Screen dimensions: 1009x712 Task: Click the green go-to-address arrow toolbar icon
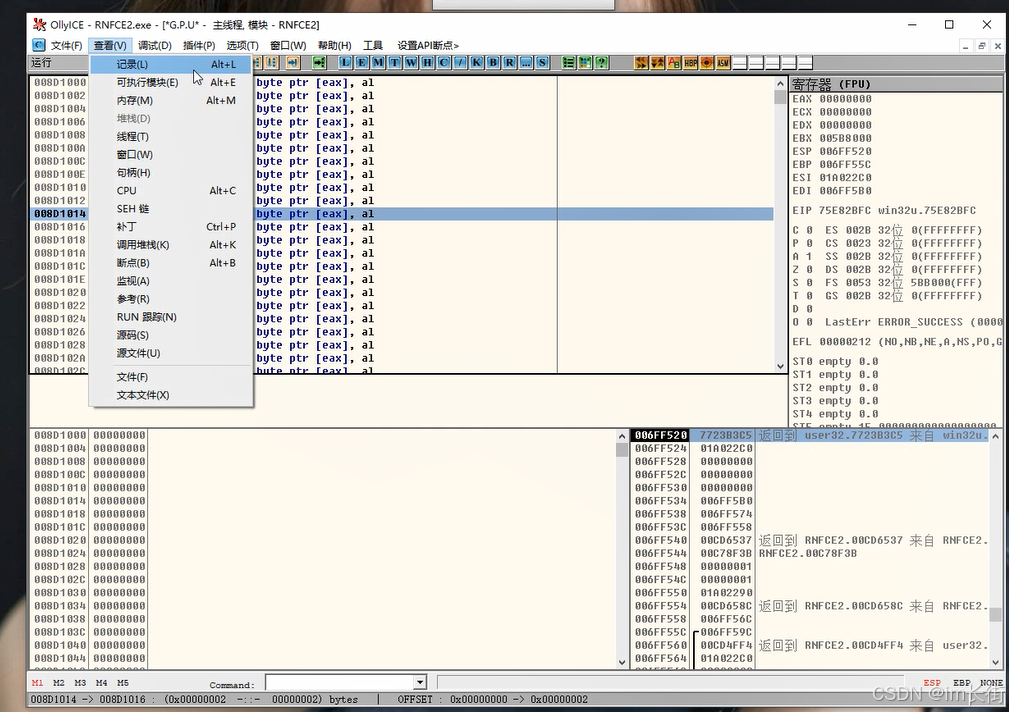pyautogui.click(x=319, y=62)
